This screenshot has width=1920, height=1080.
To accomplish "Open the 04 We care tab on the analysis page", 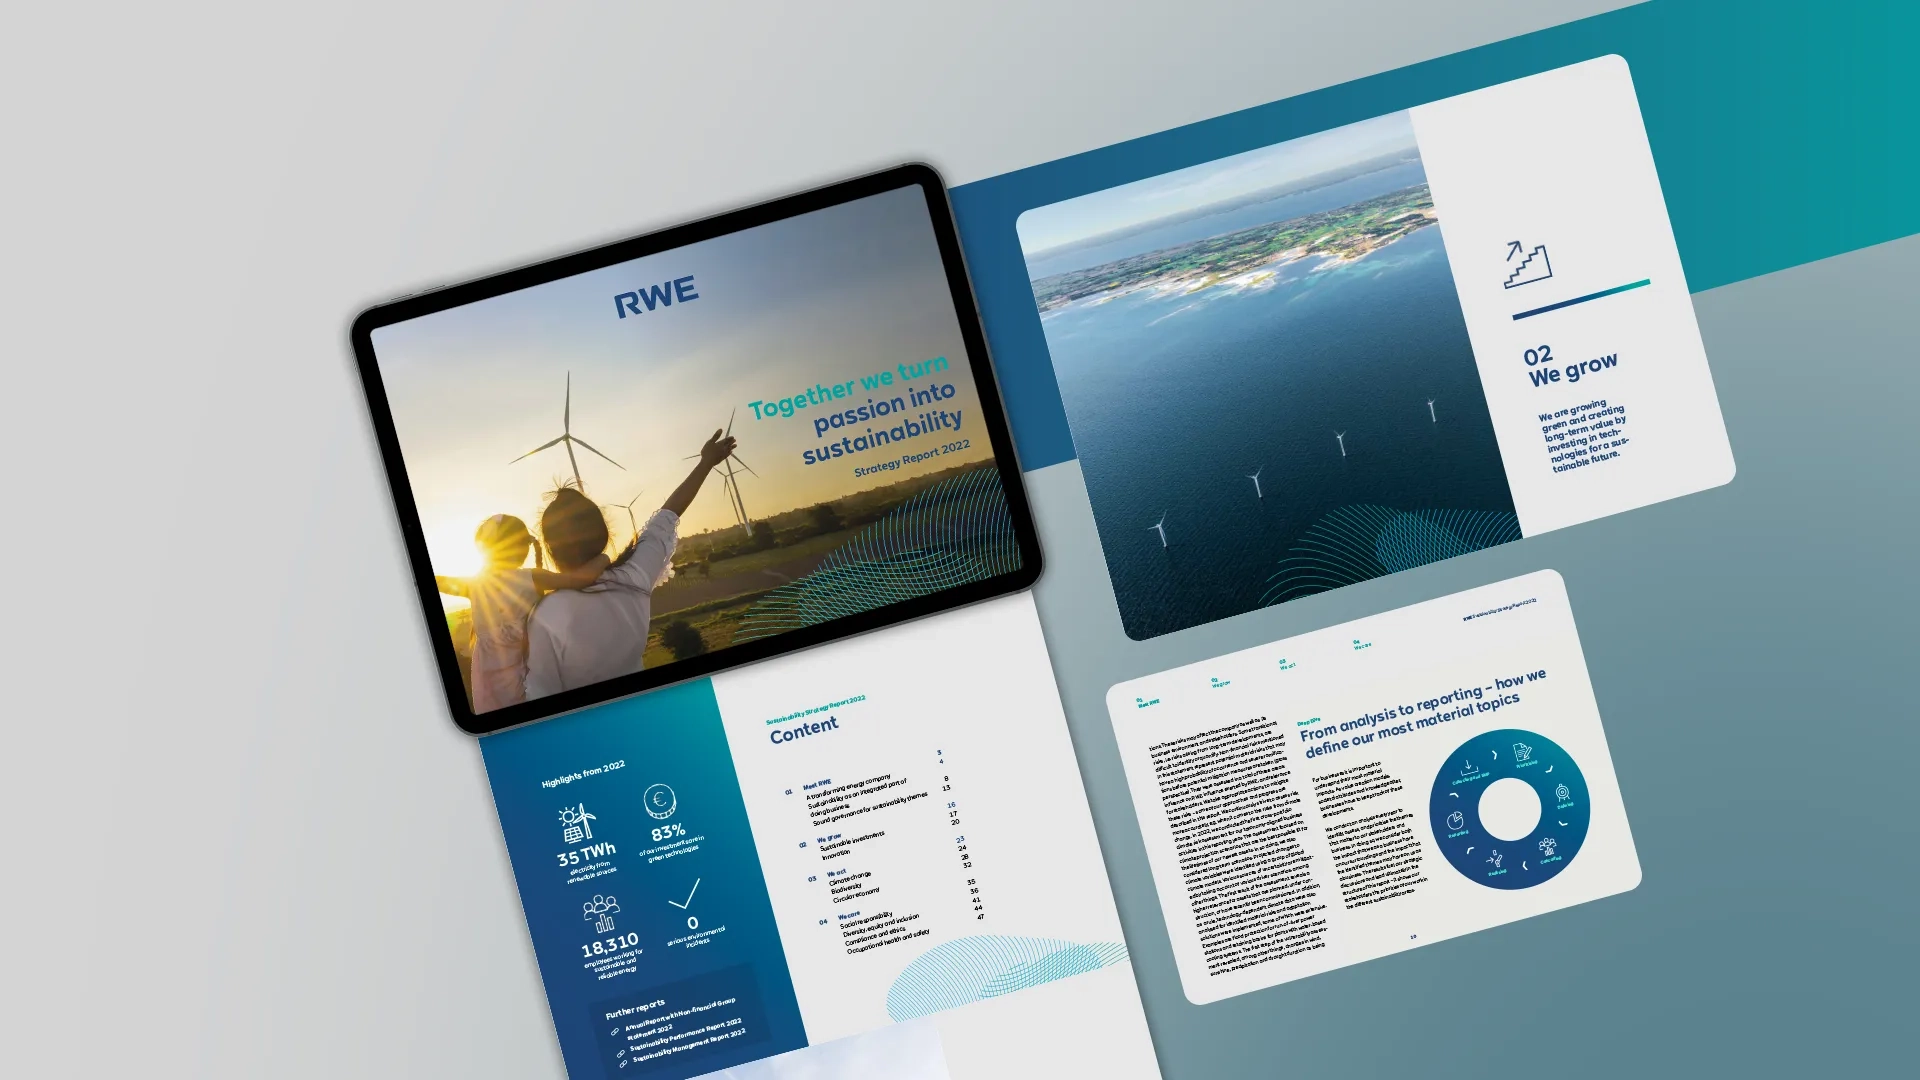I will click(1361, 645).
